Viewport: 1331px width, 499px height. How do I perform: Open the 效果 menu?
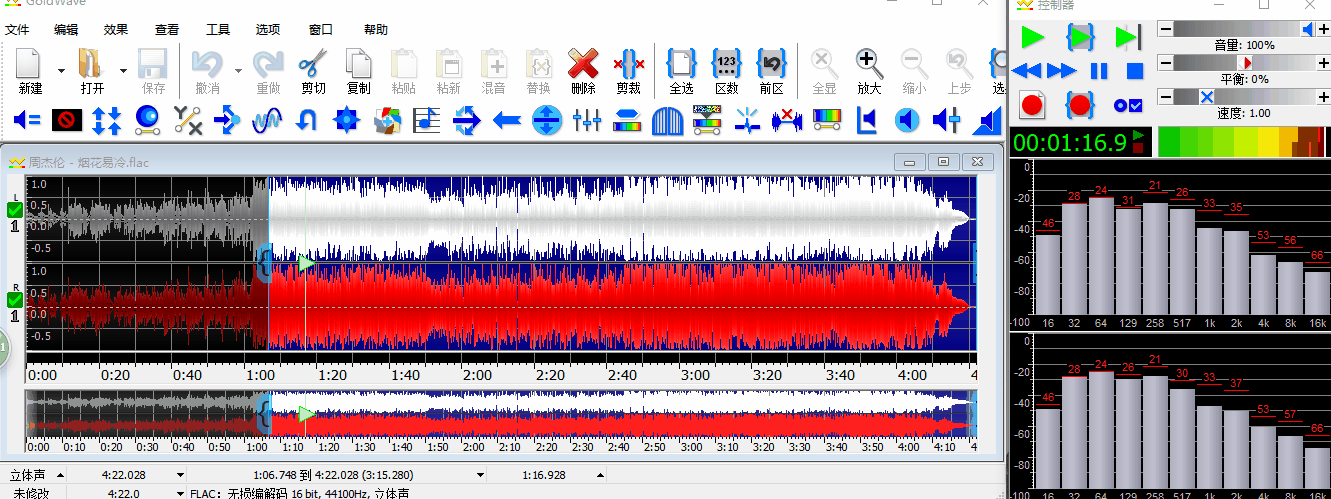[x=116, y=30]
